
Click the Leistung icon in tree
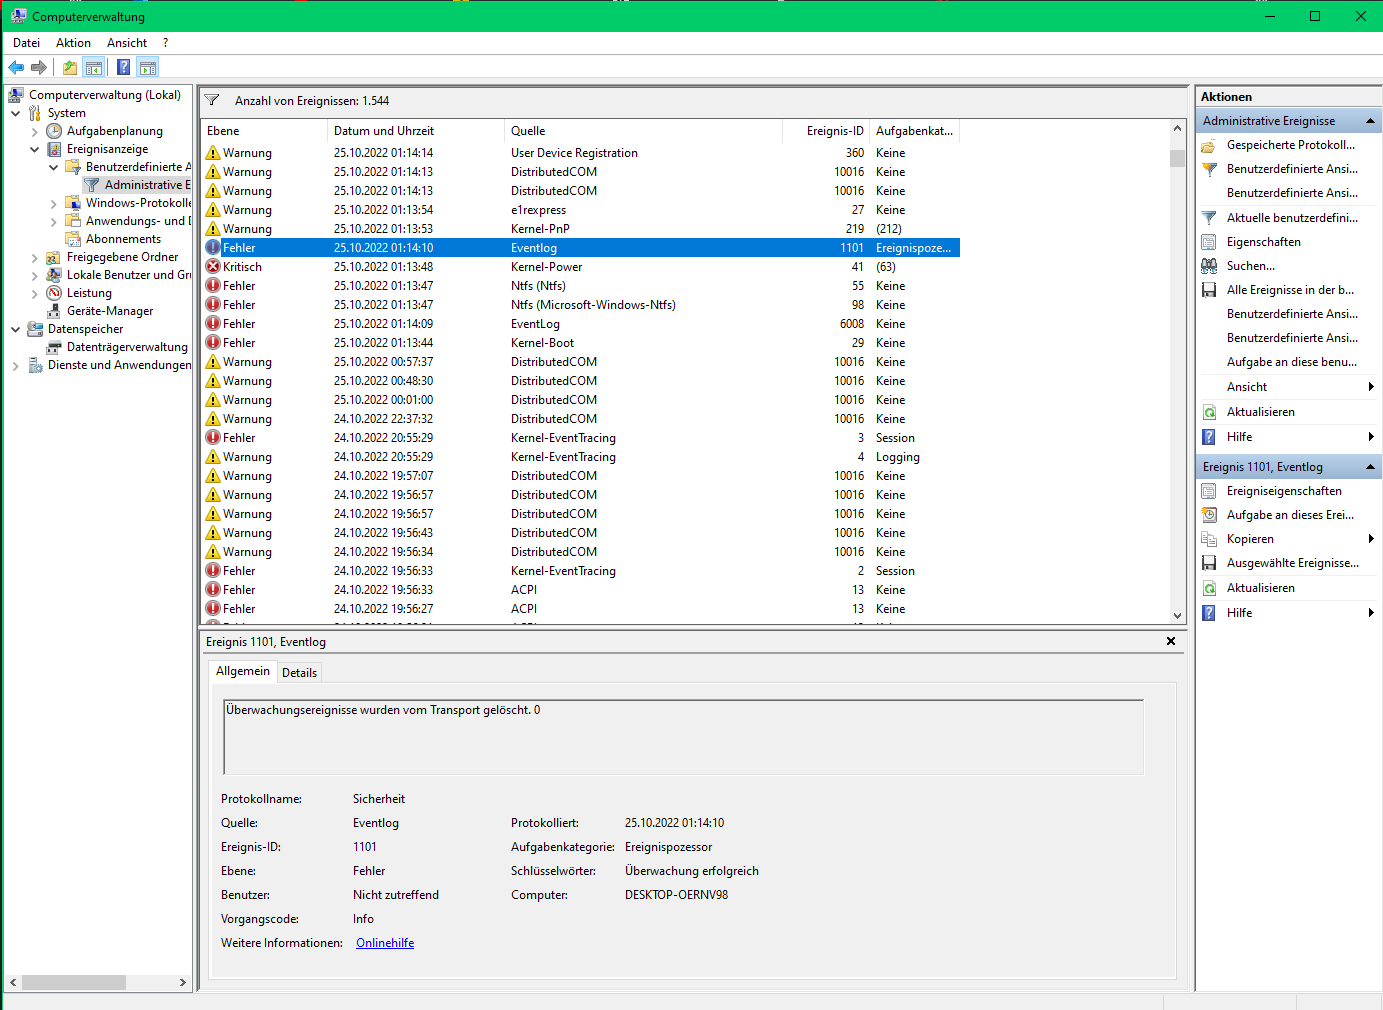coord(54,293)
